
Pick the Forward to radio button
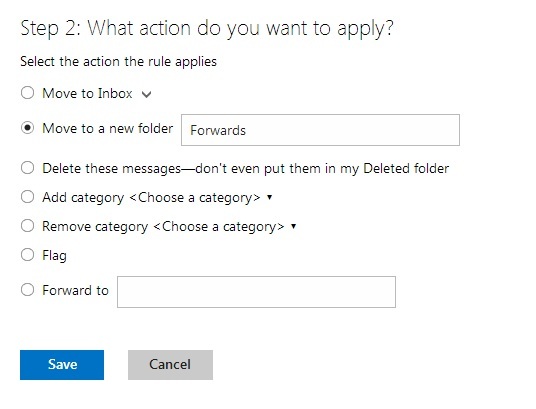click(27, 290)
